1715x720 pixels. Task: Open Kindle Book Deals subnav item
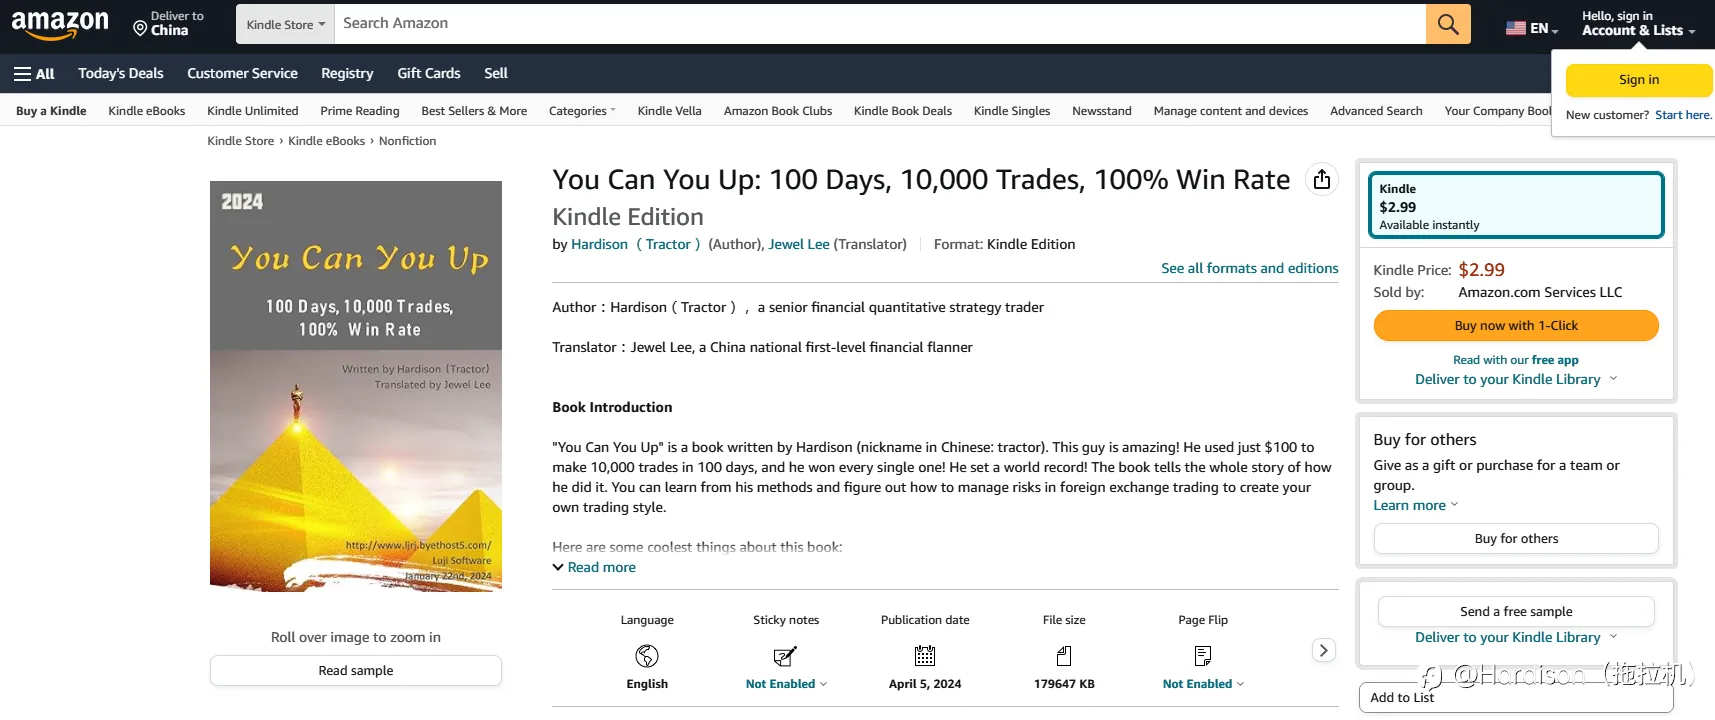(903, 111)
